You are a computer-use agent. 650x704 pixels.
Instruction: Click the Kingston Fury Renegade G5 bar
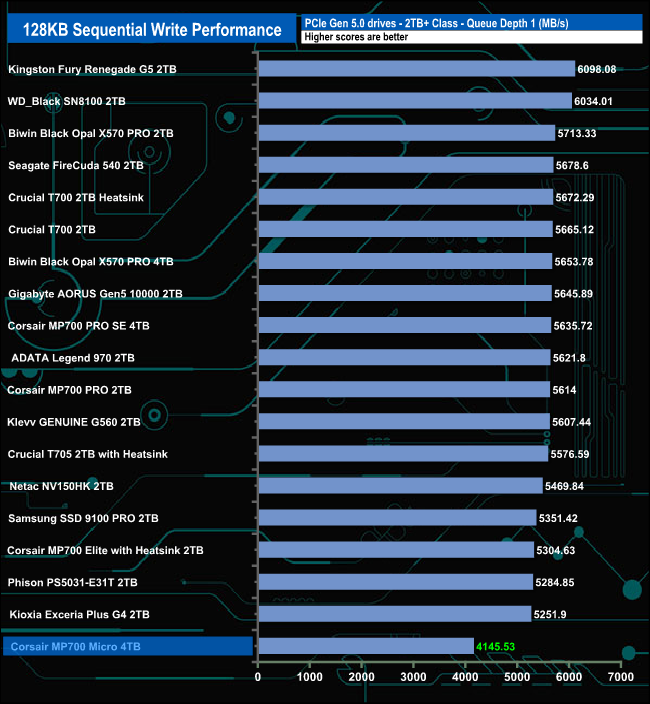(x=417, y=69)
